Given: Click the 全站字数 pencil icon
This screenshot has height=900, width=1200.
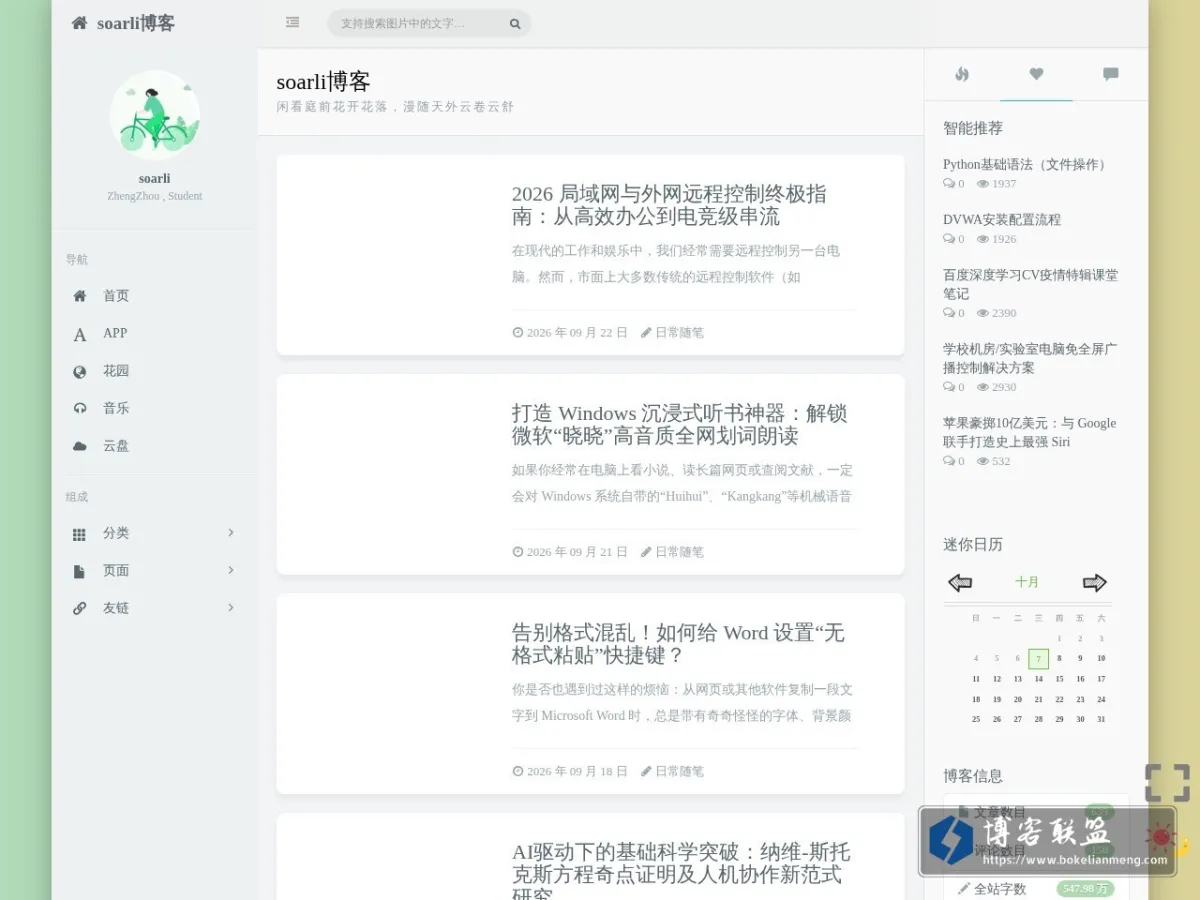Looking at the screenshot, I should 964,888.
